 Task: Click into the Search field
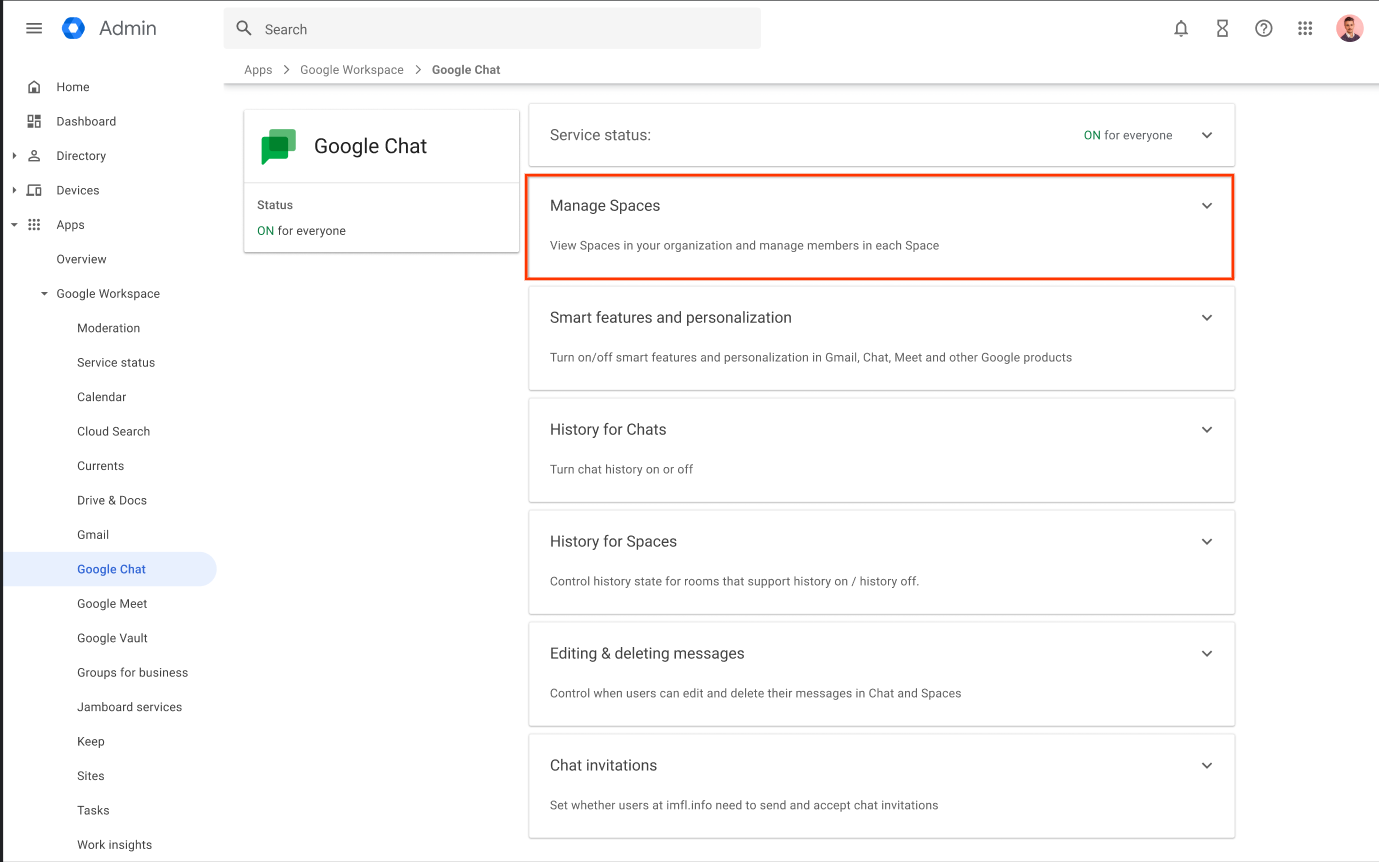pos(492,29)
